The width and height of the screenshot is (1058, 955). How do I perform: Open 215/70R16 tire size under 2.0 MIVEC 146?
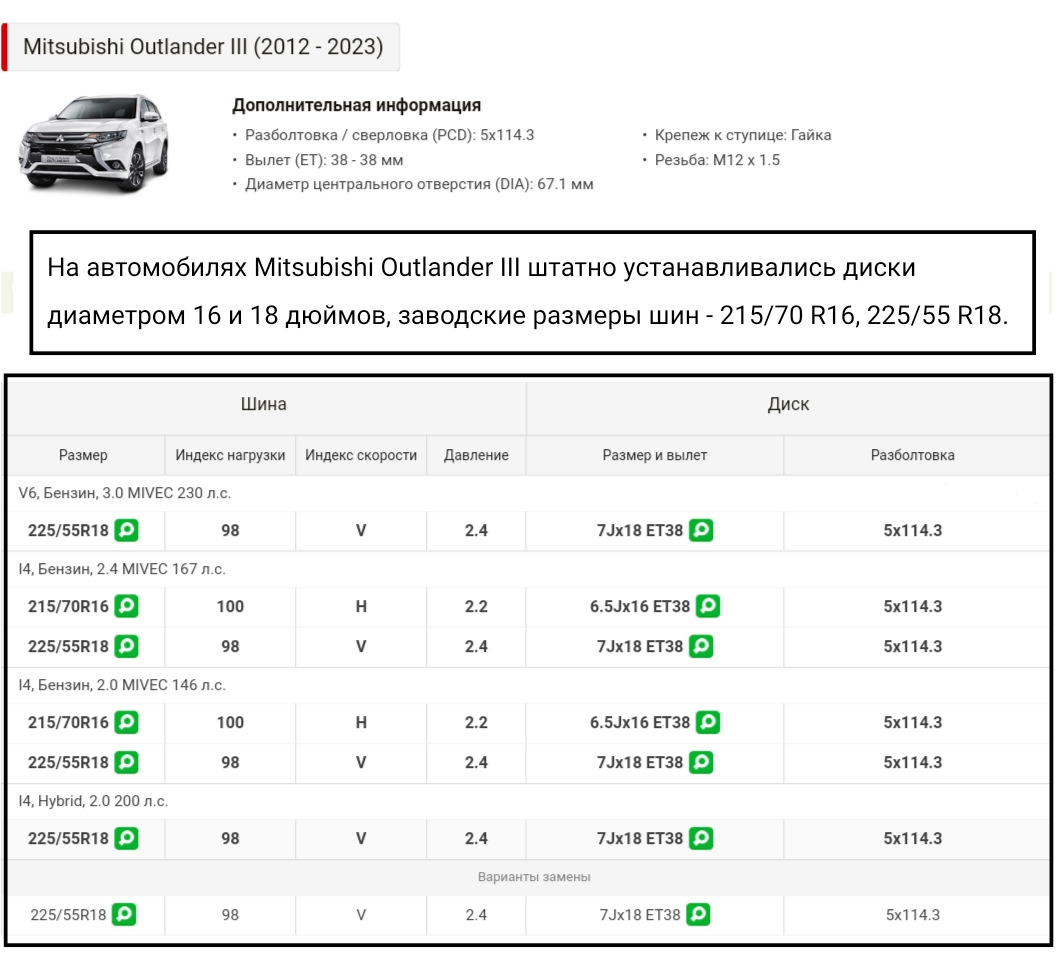pyautogui.click(x=67, y=722)
